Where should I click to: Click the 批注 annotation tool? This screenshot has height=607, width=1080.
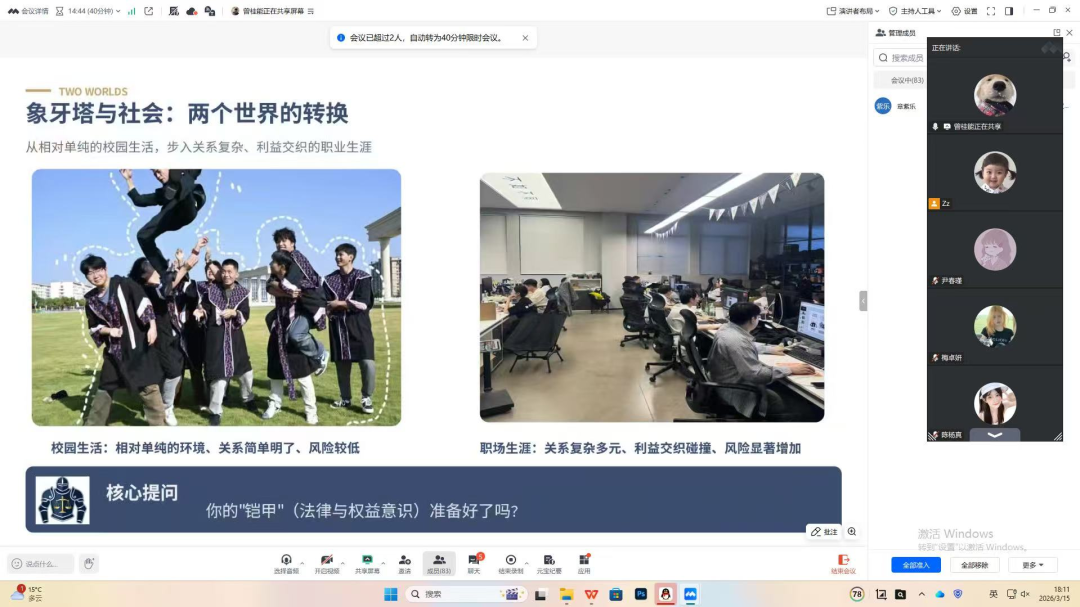(x=825, y=532)
